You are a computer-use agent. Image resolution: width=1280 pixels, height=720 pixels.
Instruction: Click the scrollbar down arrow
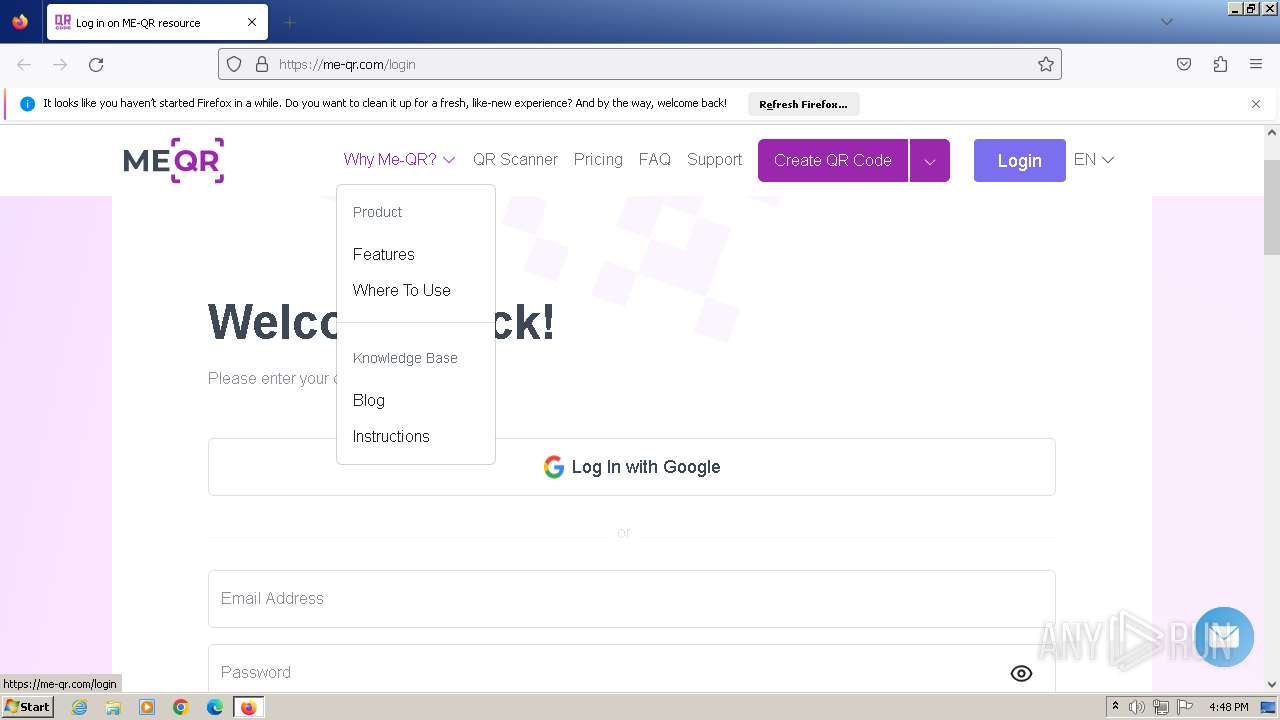pos(1272,685)
